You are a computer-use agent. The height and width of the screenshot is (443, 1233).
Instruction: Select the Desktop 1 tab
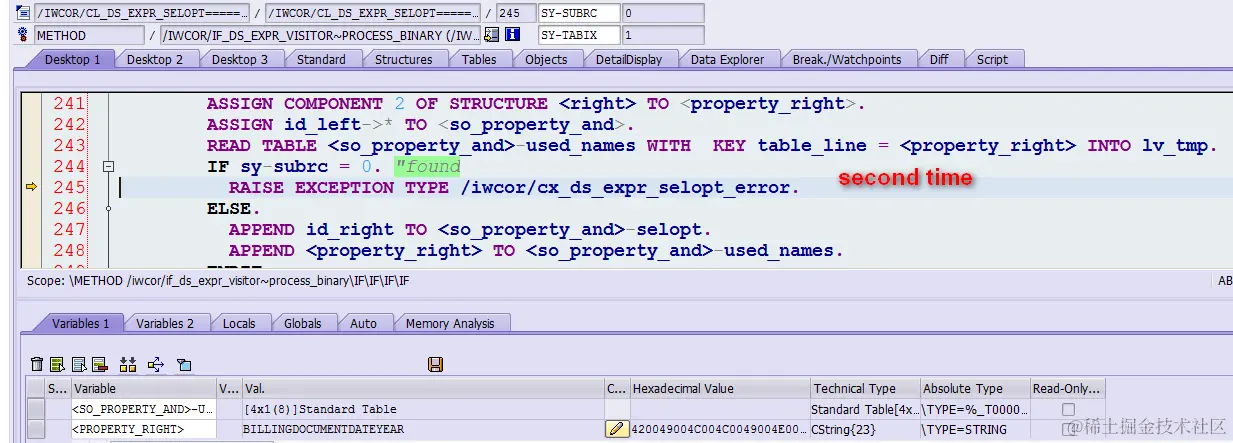[71, 59]
